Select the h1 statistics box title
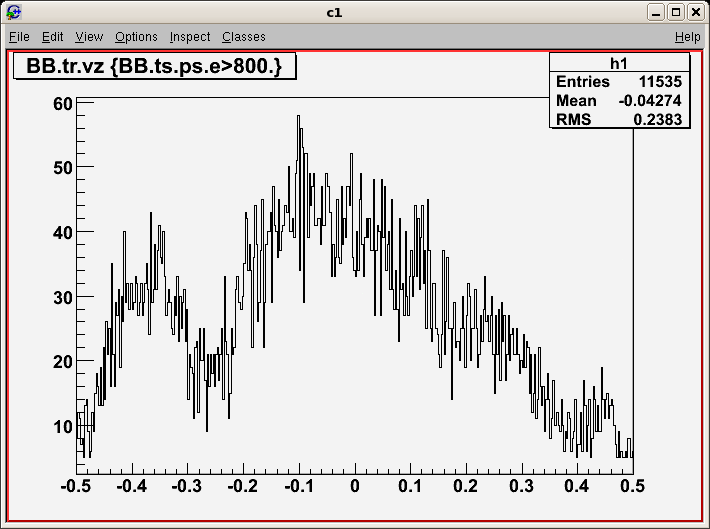The image size is (710, 529). 619,63
